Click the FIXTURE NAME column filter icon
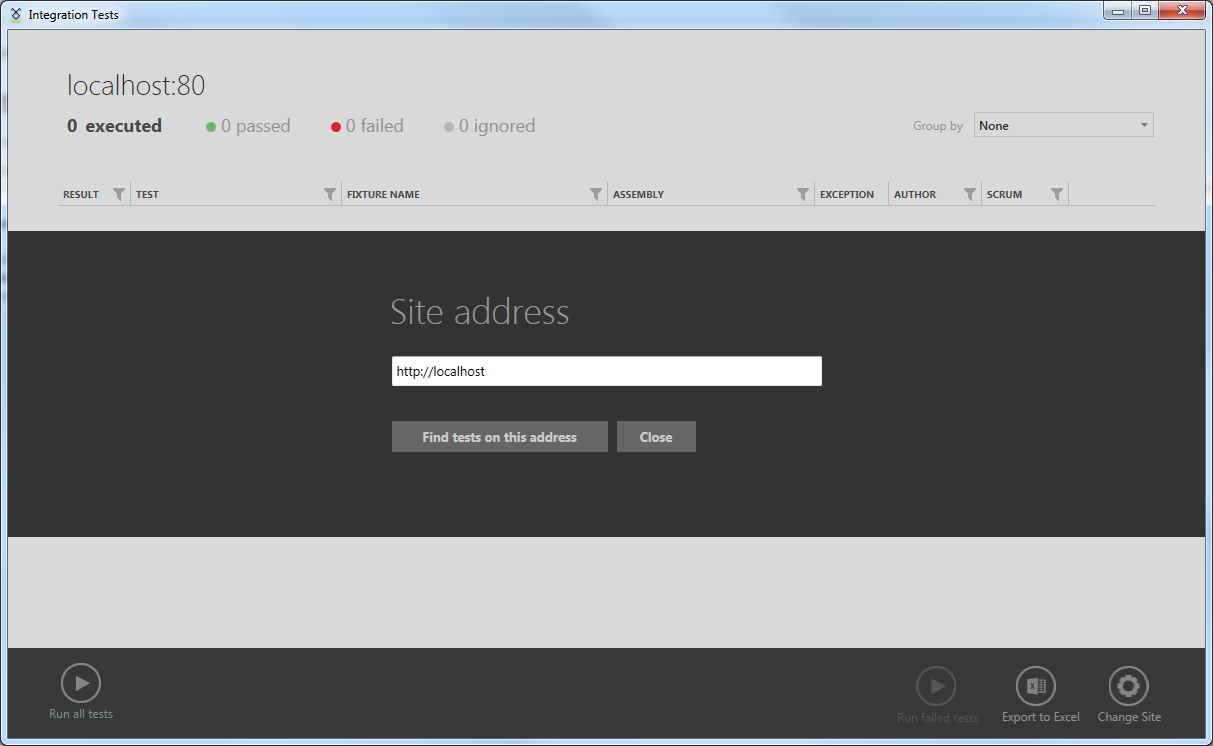Viewport: 1213px width, 746px height. click(596, 194)
